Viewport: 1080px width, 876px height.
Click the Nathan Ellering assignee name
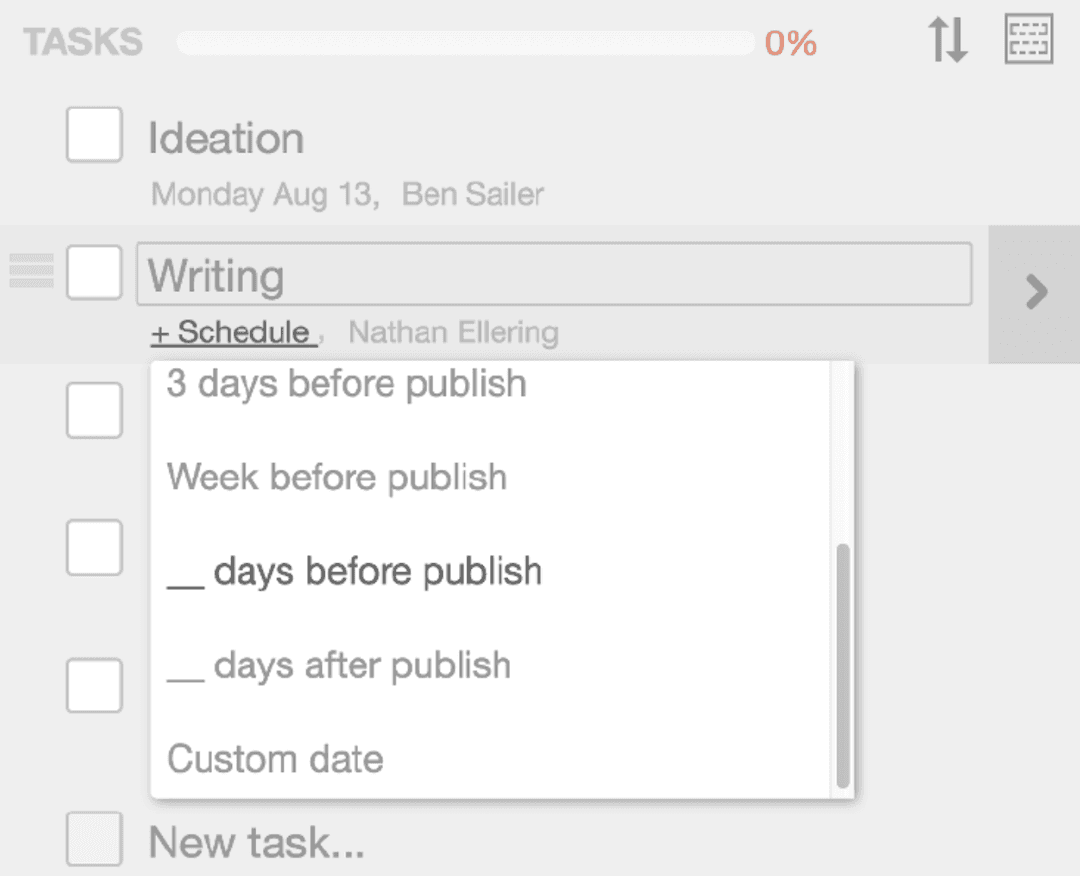coord(453,332)
